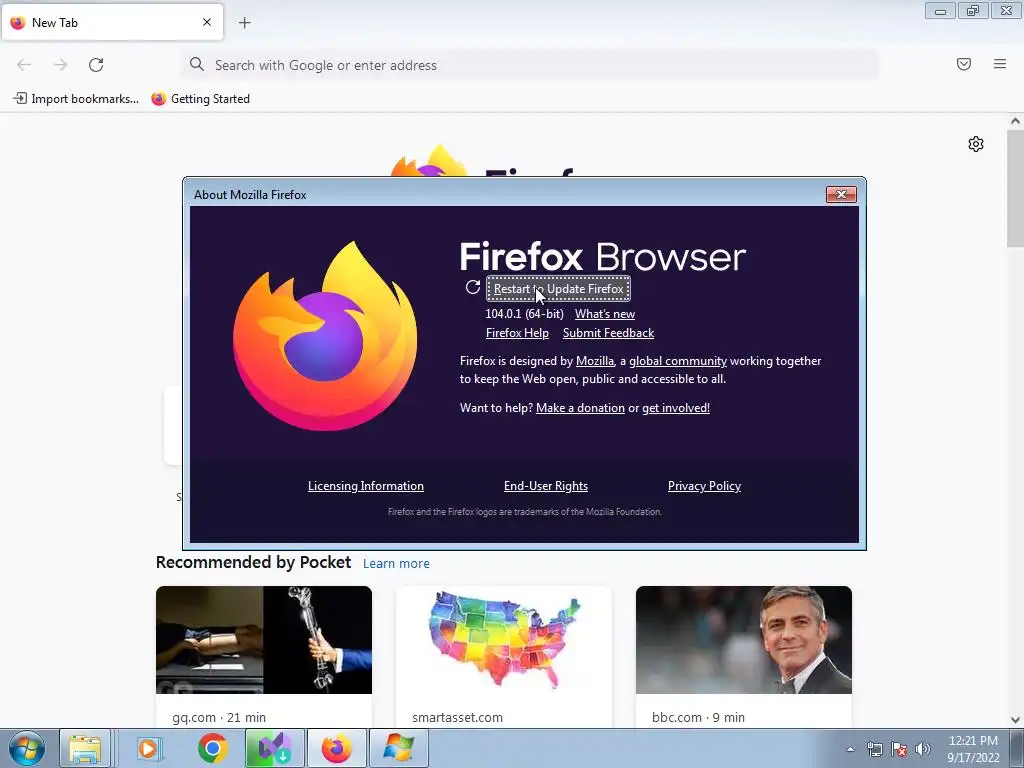
Task: Click the search magnifier icon in address bar
Action: click(x=197, y=64)
